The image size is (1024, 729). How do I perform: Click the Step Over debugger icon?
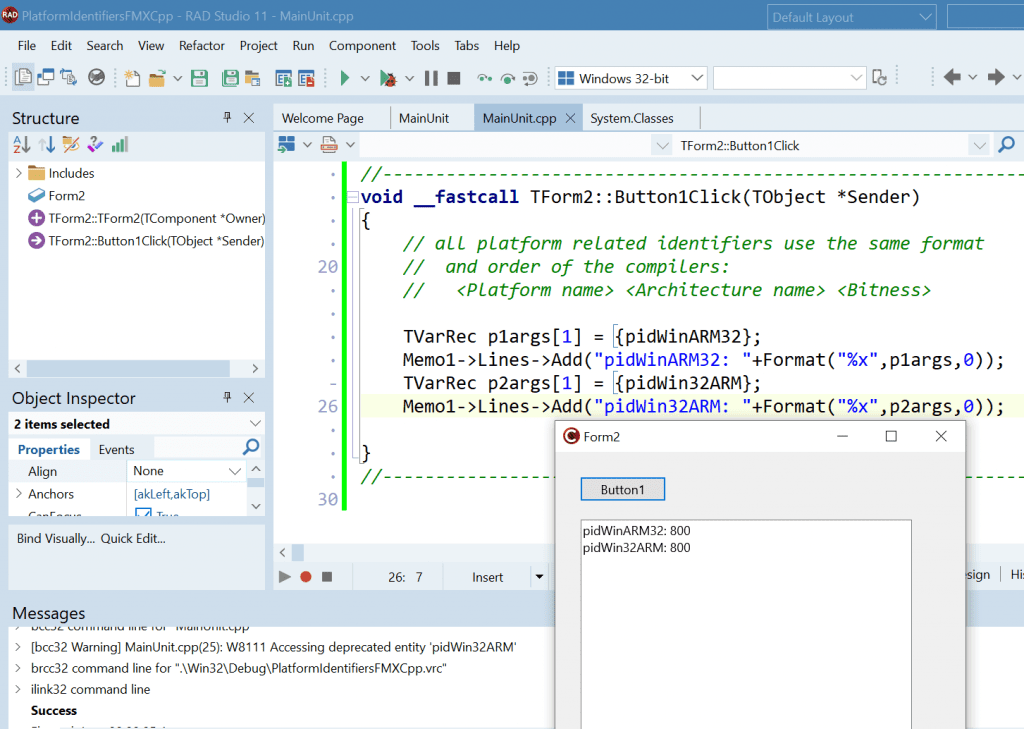click(x=507, y=78)
